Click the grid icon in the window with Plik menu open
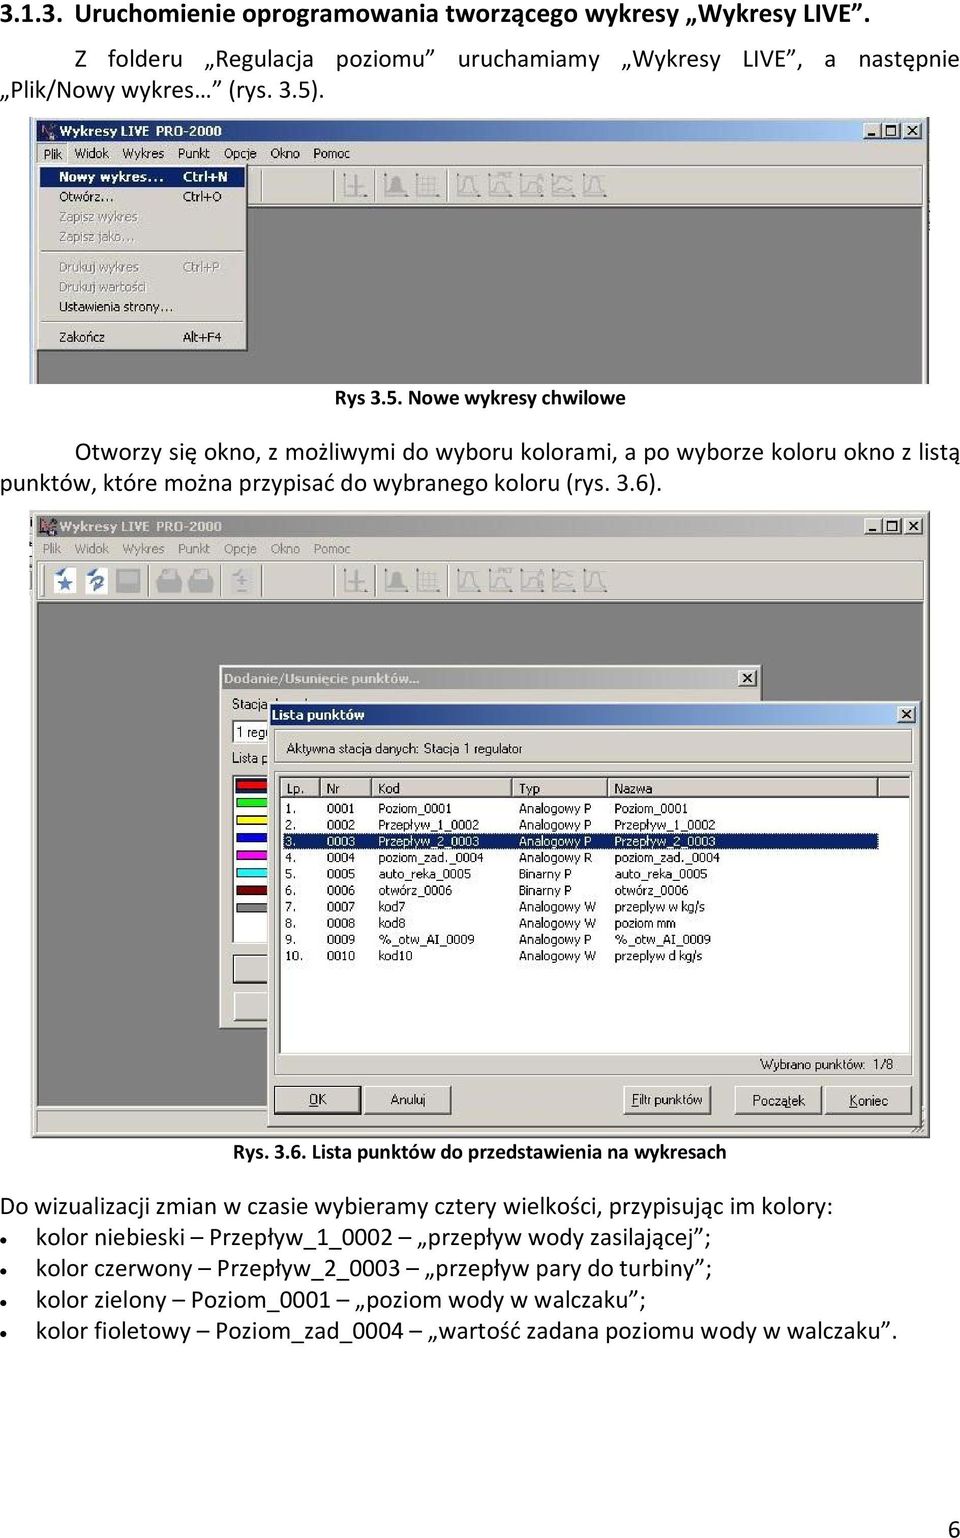 428,185
